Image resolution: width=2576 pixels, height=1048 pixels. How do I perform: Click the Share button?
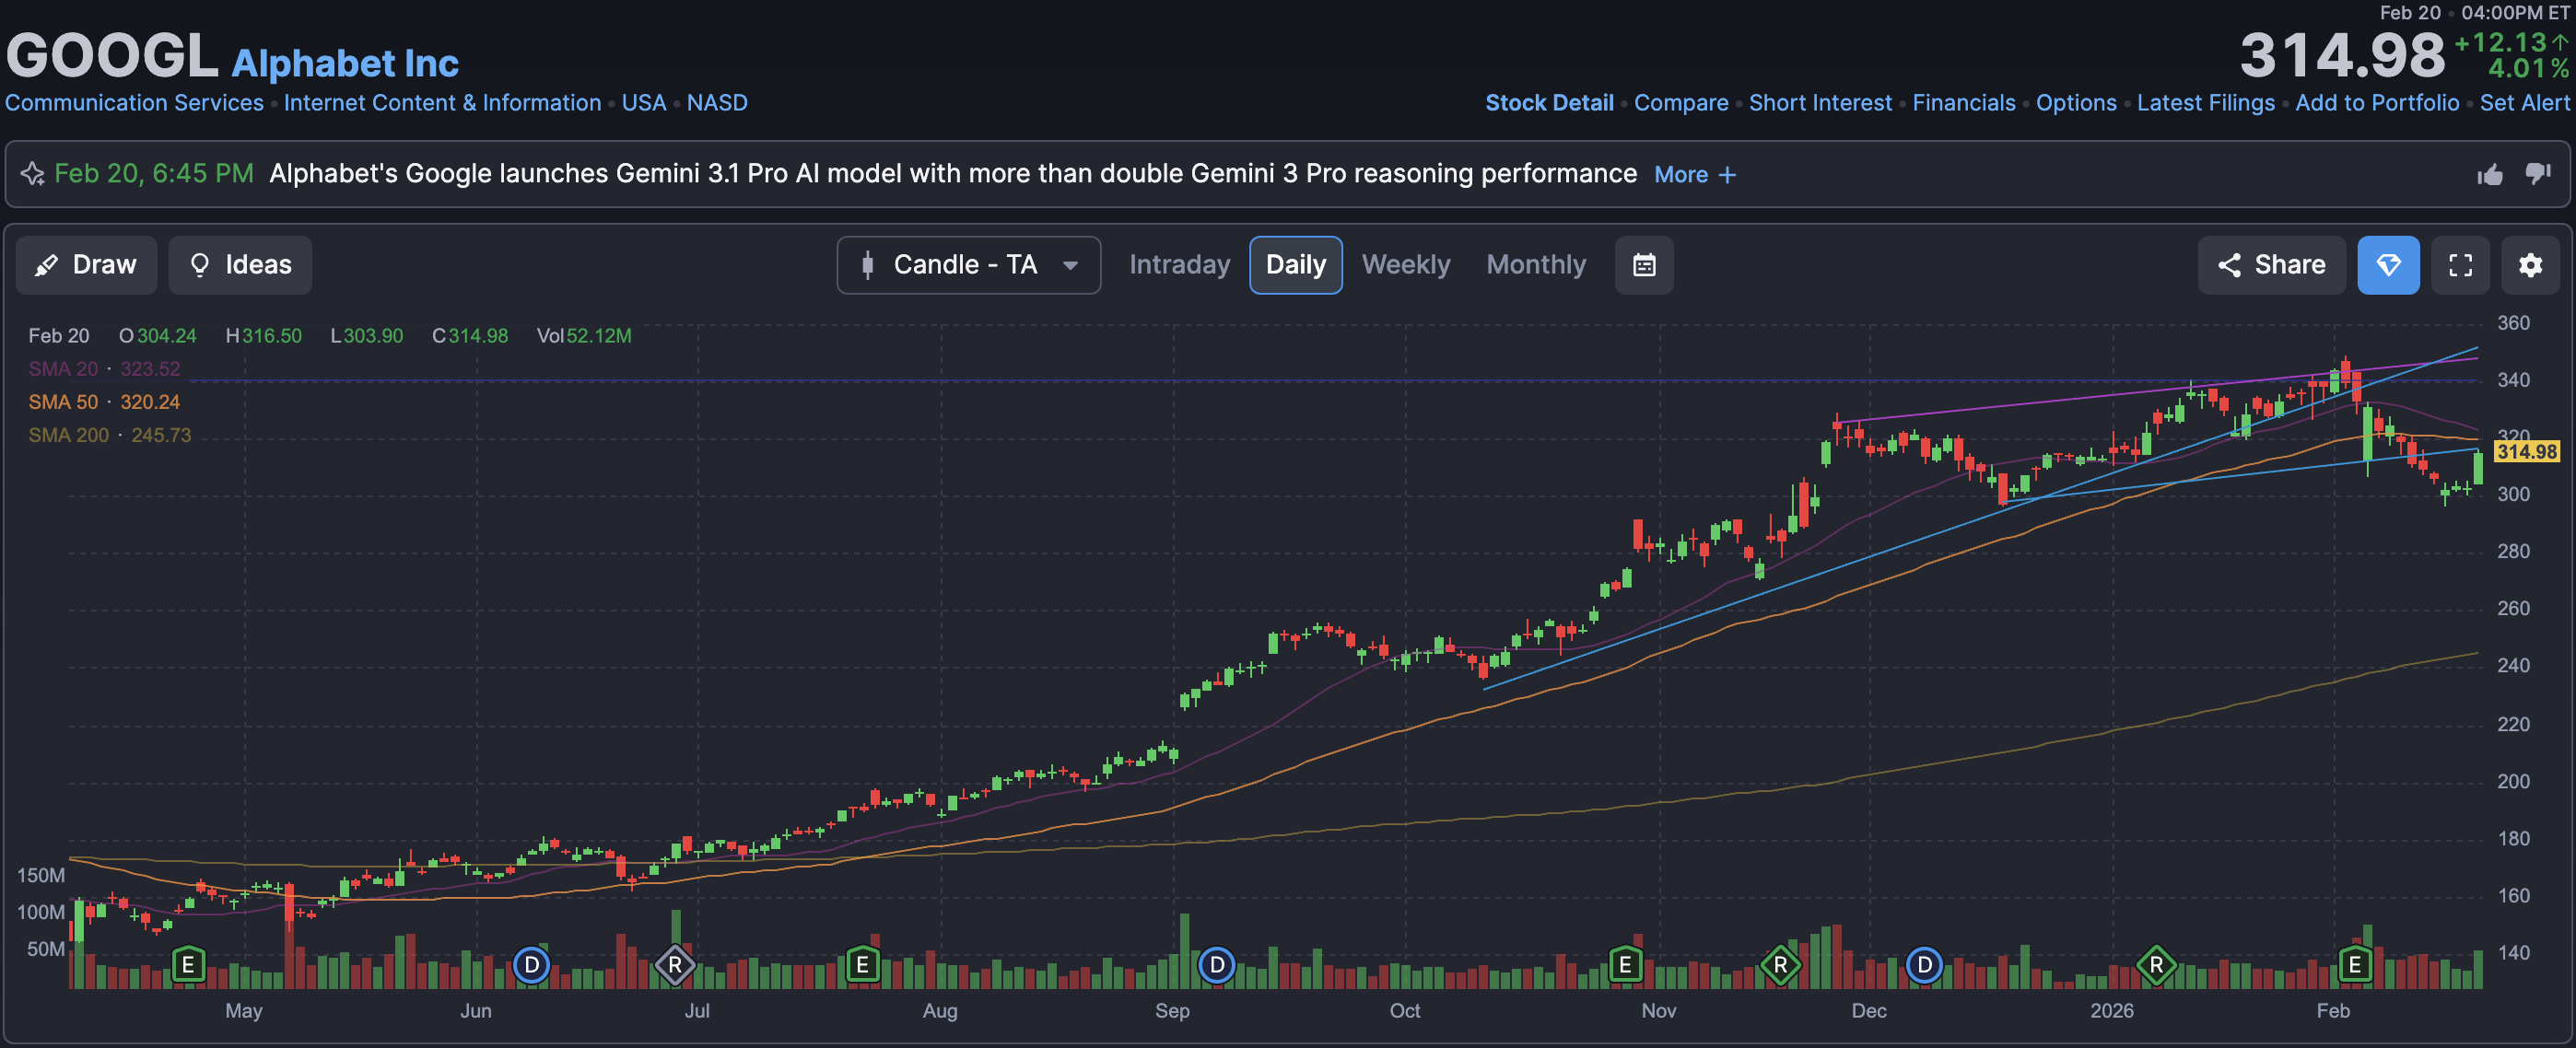(2270, 265)
